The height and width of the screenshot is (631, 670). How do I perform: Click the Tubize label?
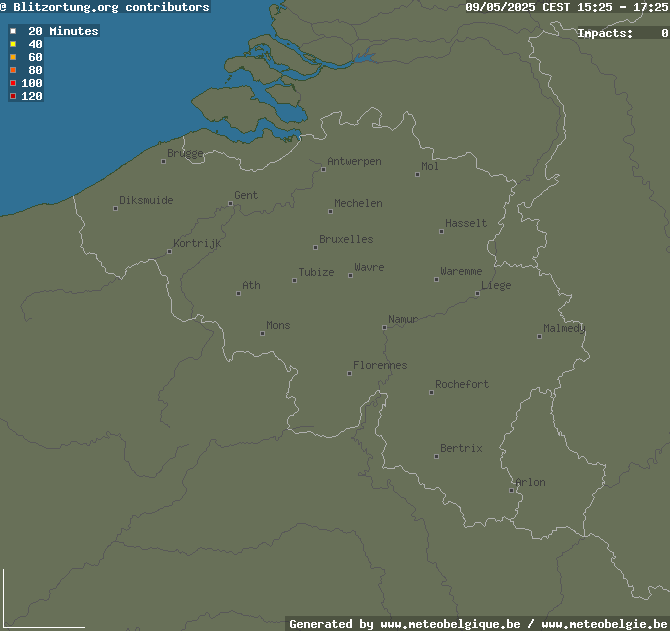(x=316, y=272)
